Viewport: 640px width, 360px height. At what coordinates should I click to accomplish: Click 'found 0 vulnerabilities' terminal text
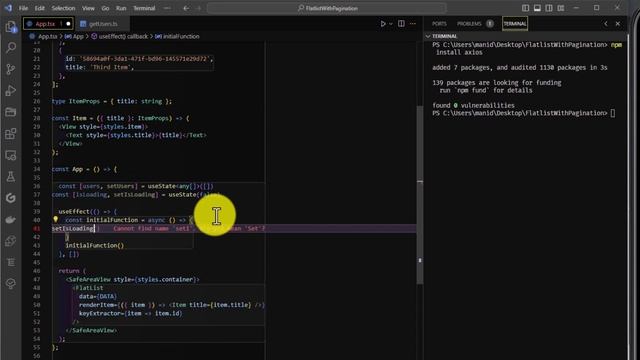click(x=473, y=105)
